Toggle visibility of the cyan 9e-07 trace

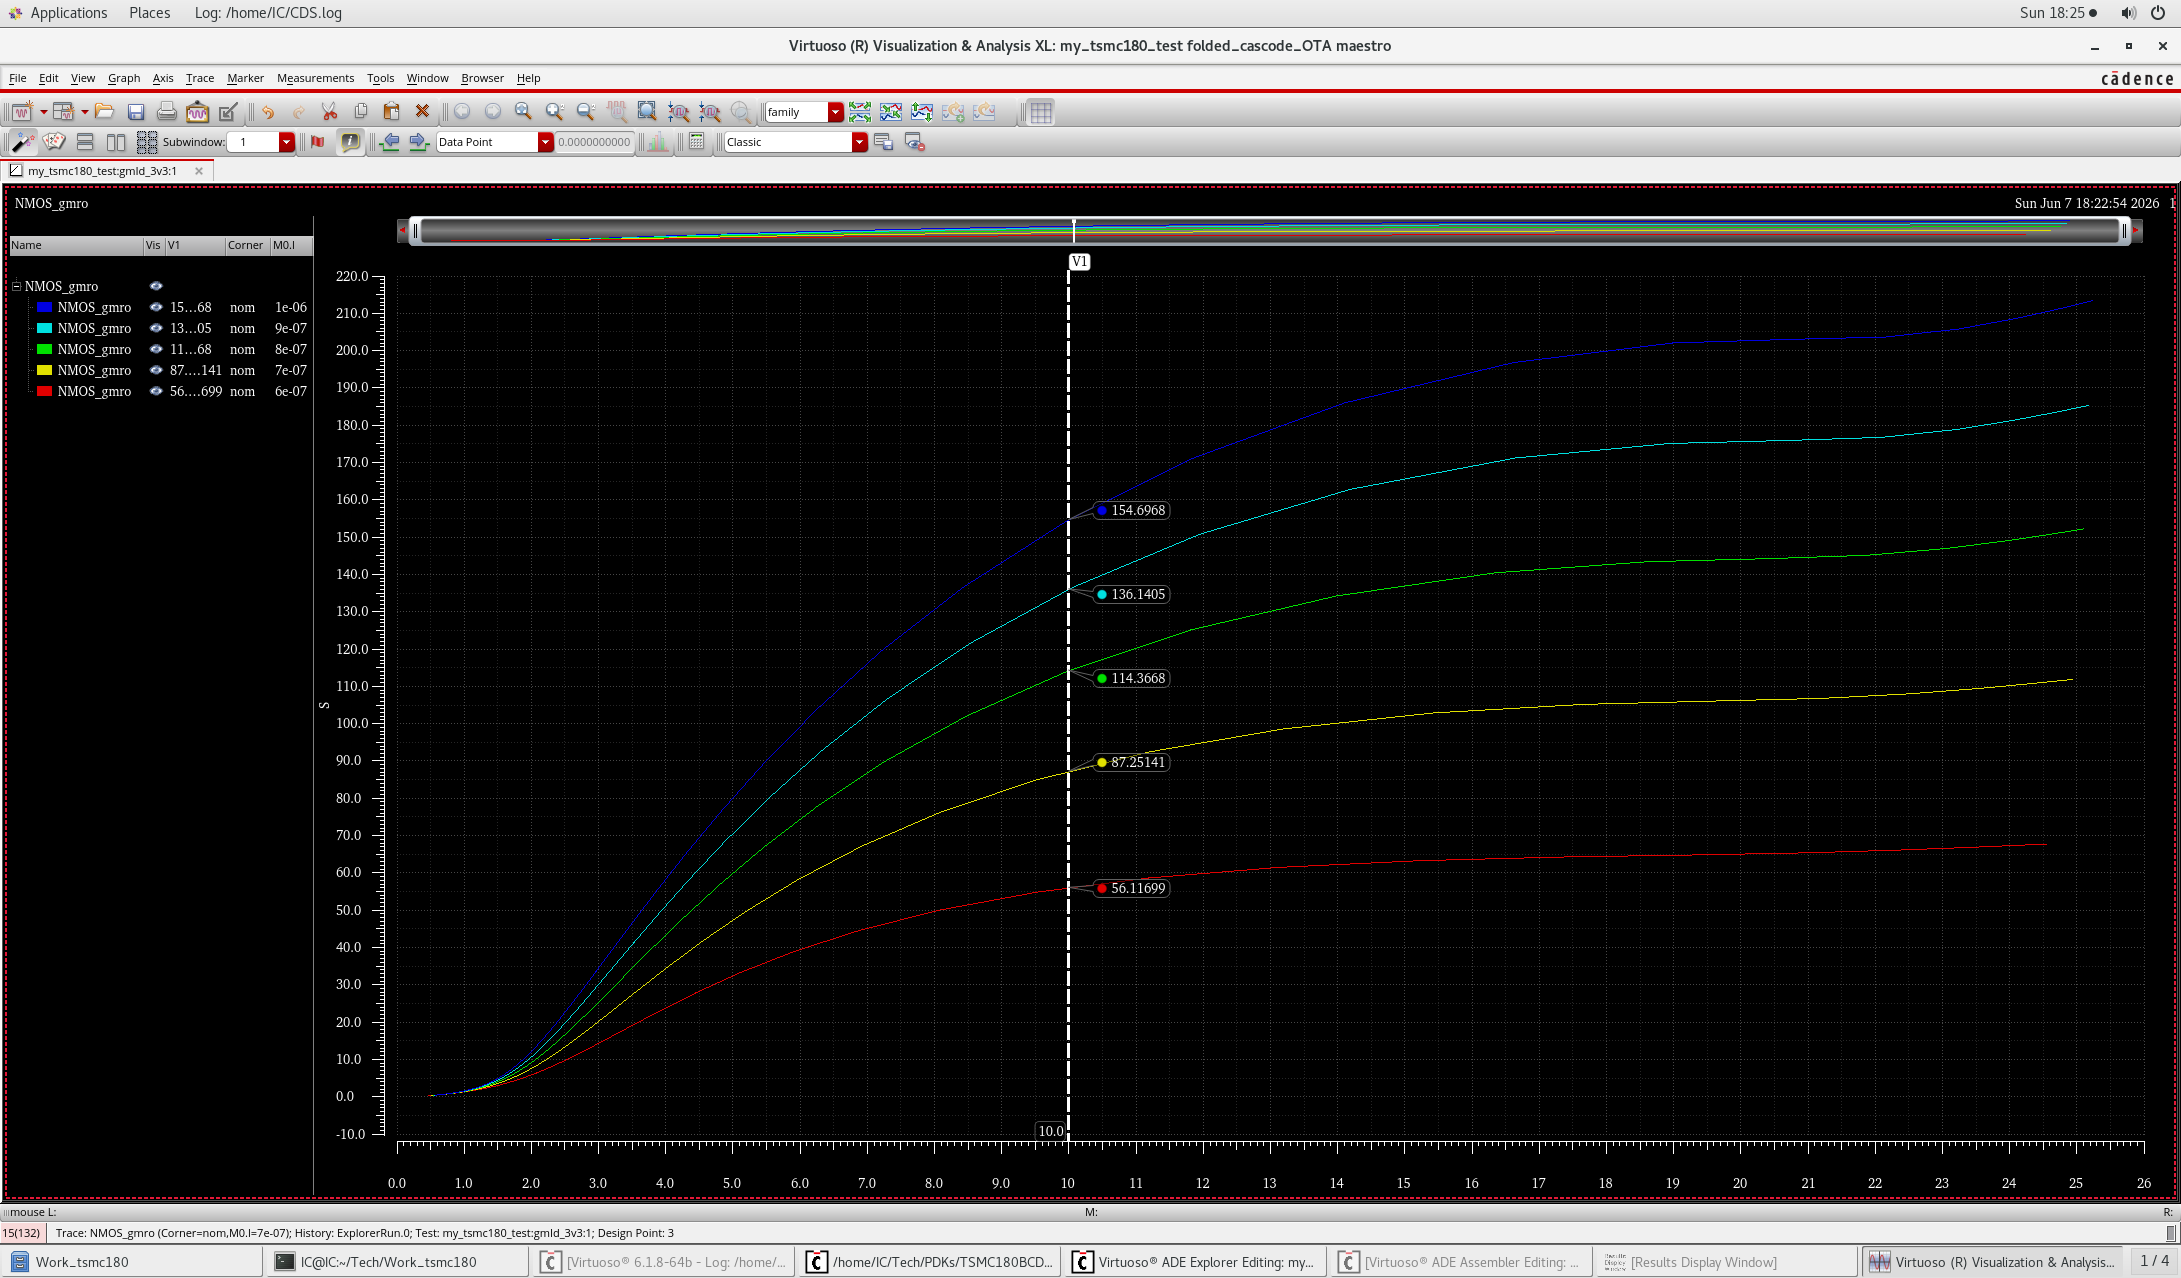point(156,328)
